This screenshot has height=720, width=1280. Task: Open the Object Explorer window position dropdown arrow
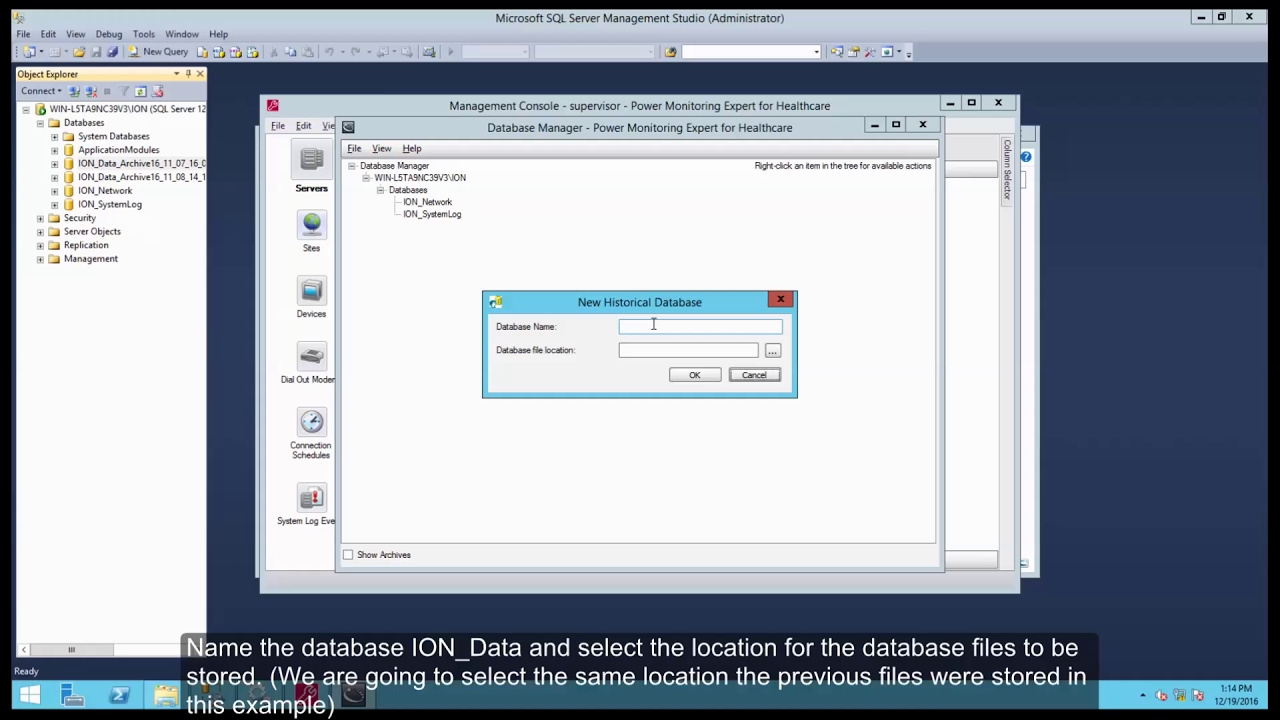(177, 74)
